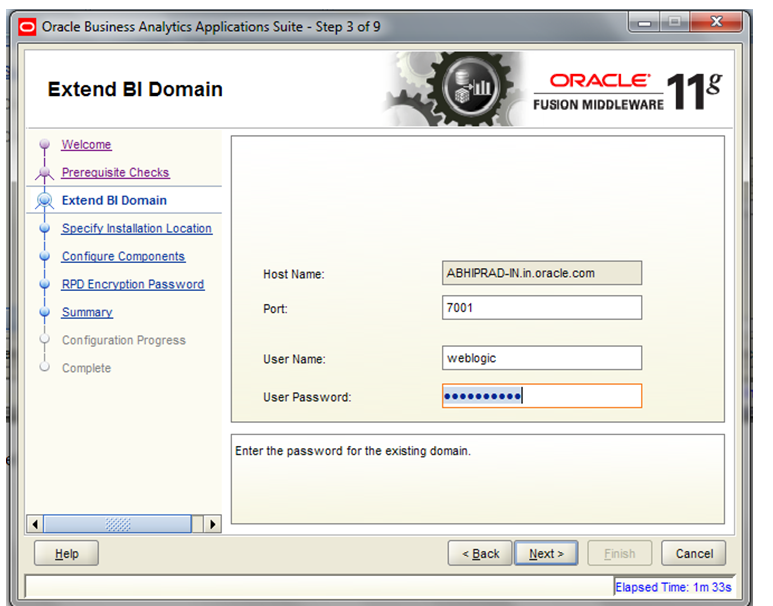
Task: Click the Configure Components bullet icon
Action: [44, 256]
